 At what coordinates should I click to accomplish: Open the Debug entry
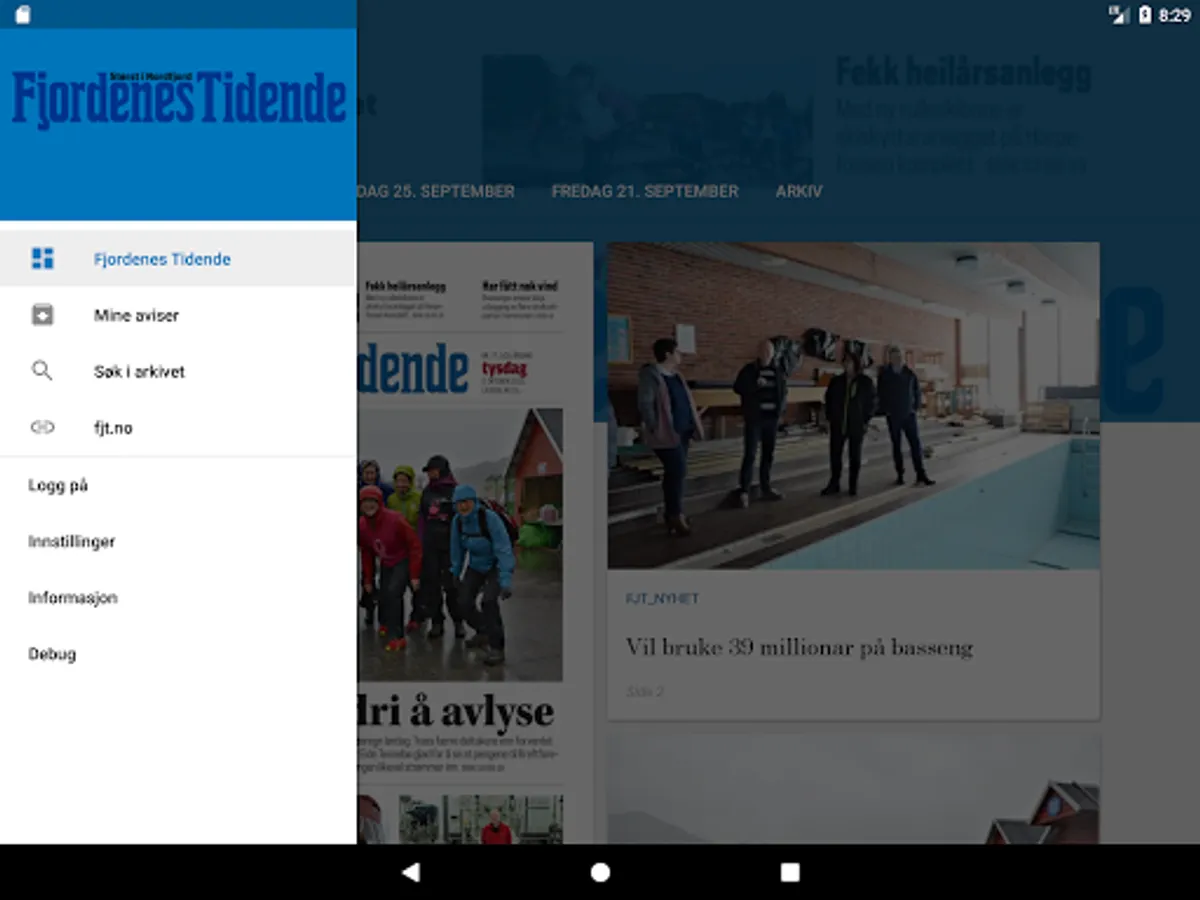tap(178, 653)
